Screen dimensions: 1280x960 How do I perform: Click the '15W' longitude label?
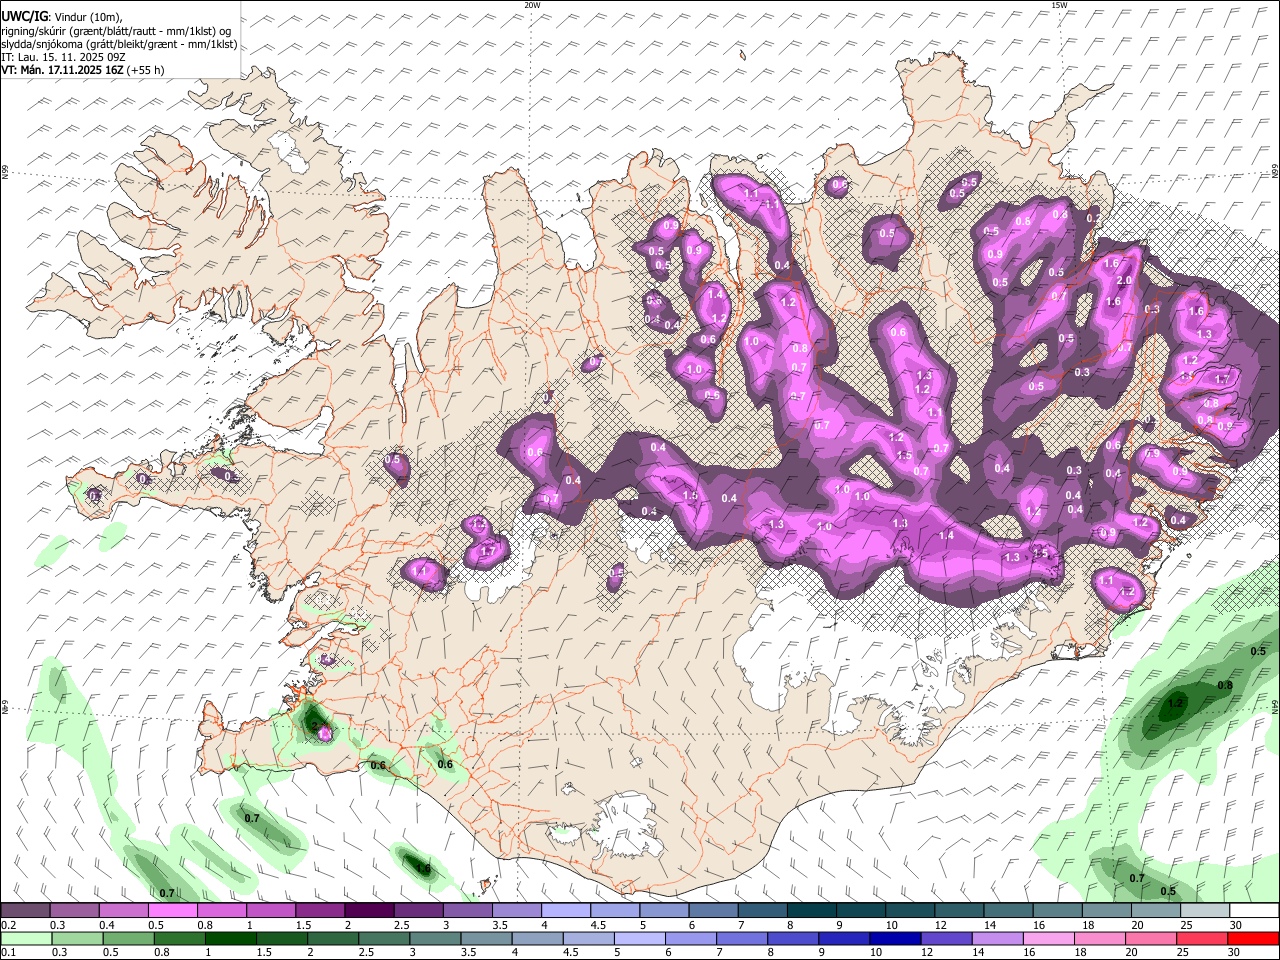pos(1059,5)
